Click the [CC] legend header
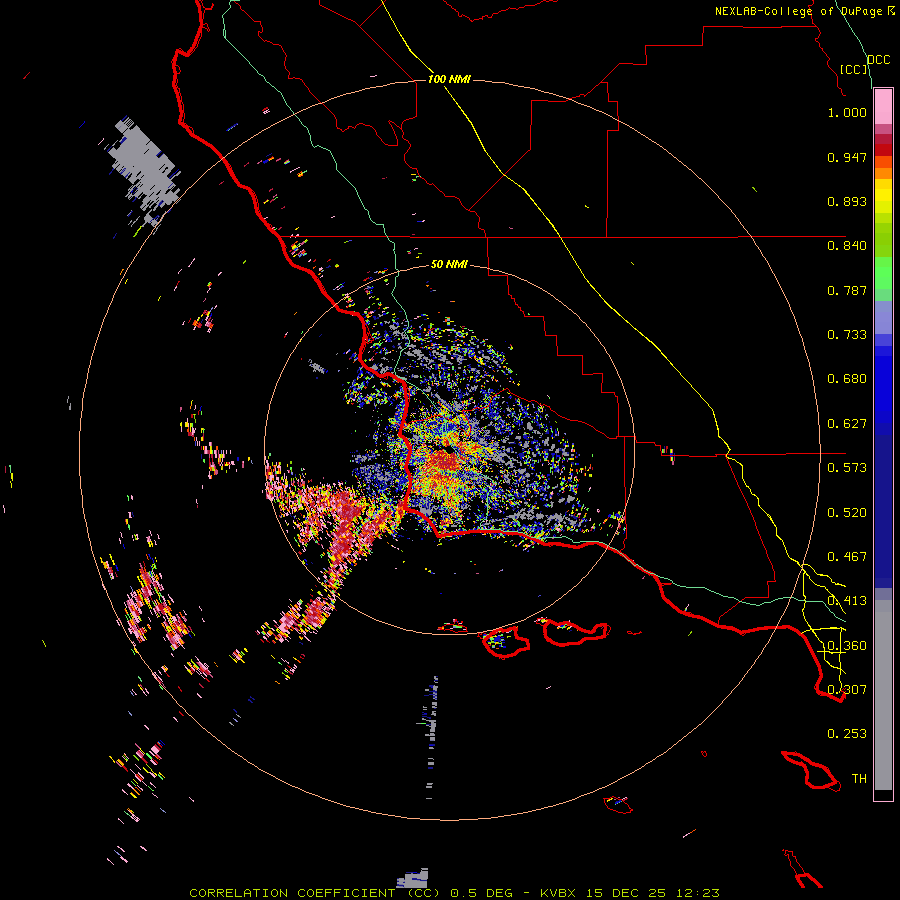The image size is (900, 900). click(x=854, y=69)
